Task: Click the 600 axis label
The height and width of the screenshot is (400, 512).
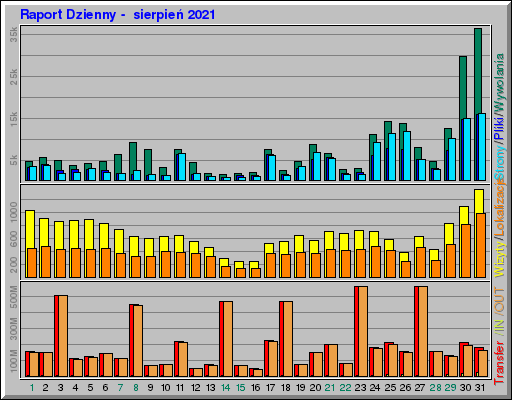Action: pyautogui.click(x=14, y=239)
